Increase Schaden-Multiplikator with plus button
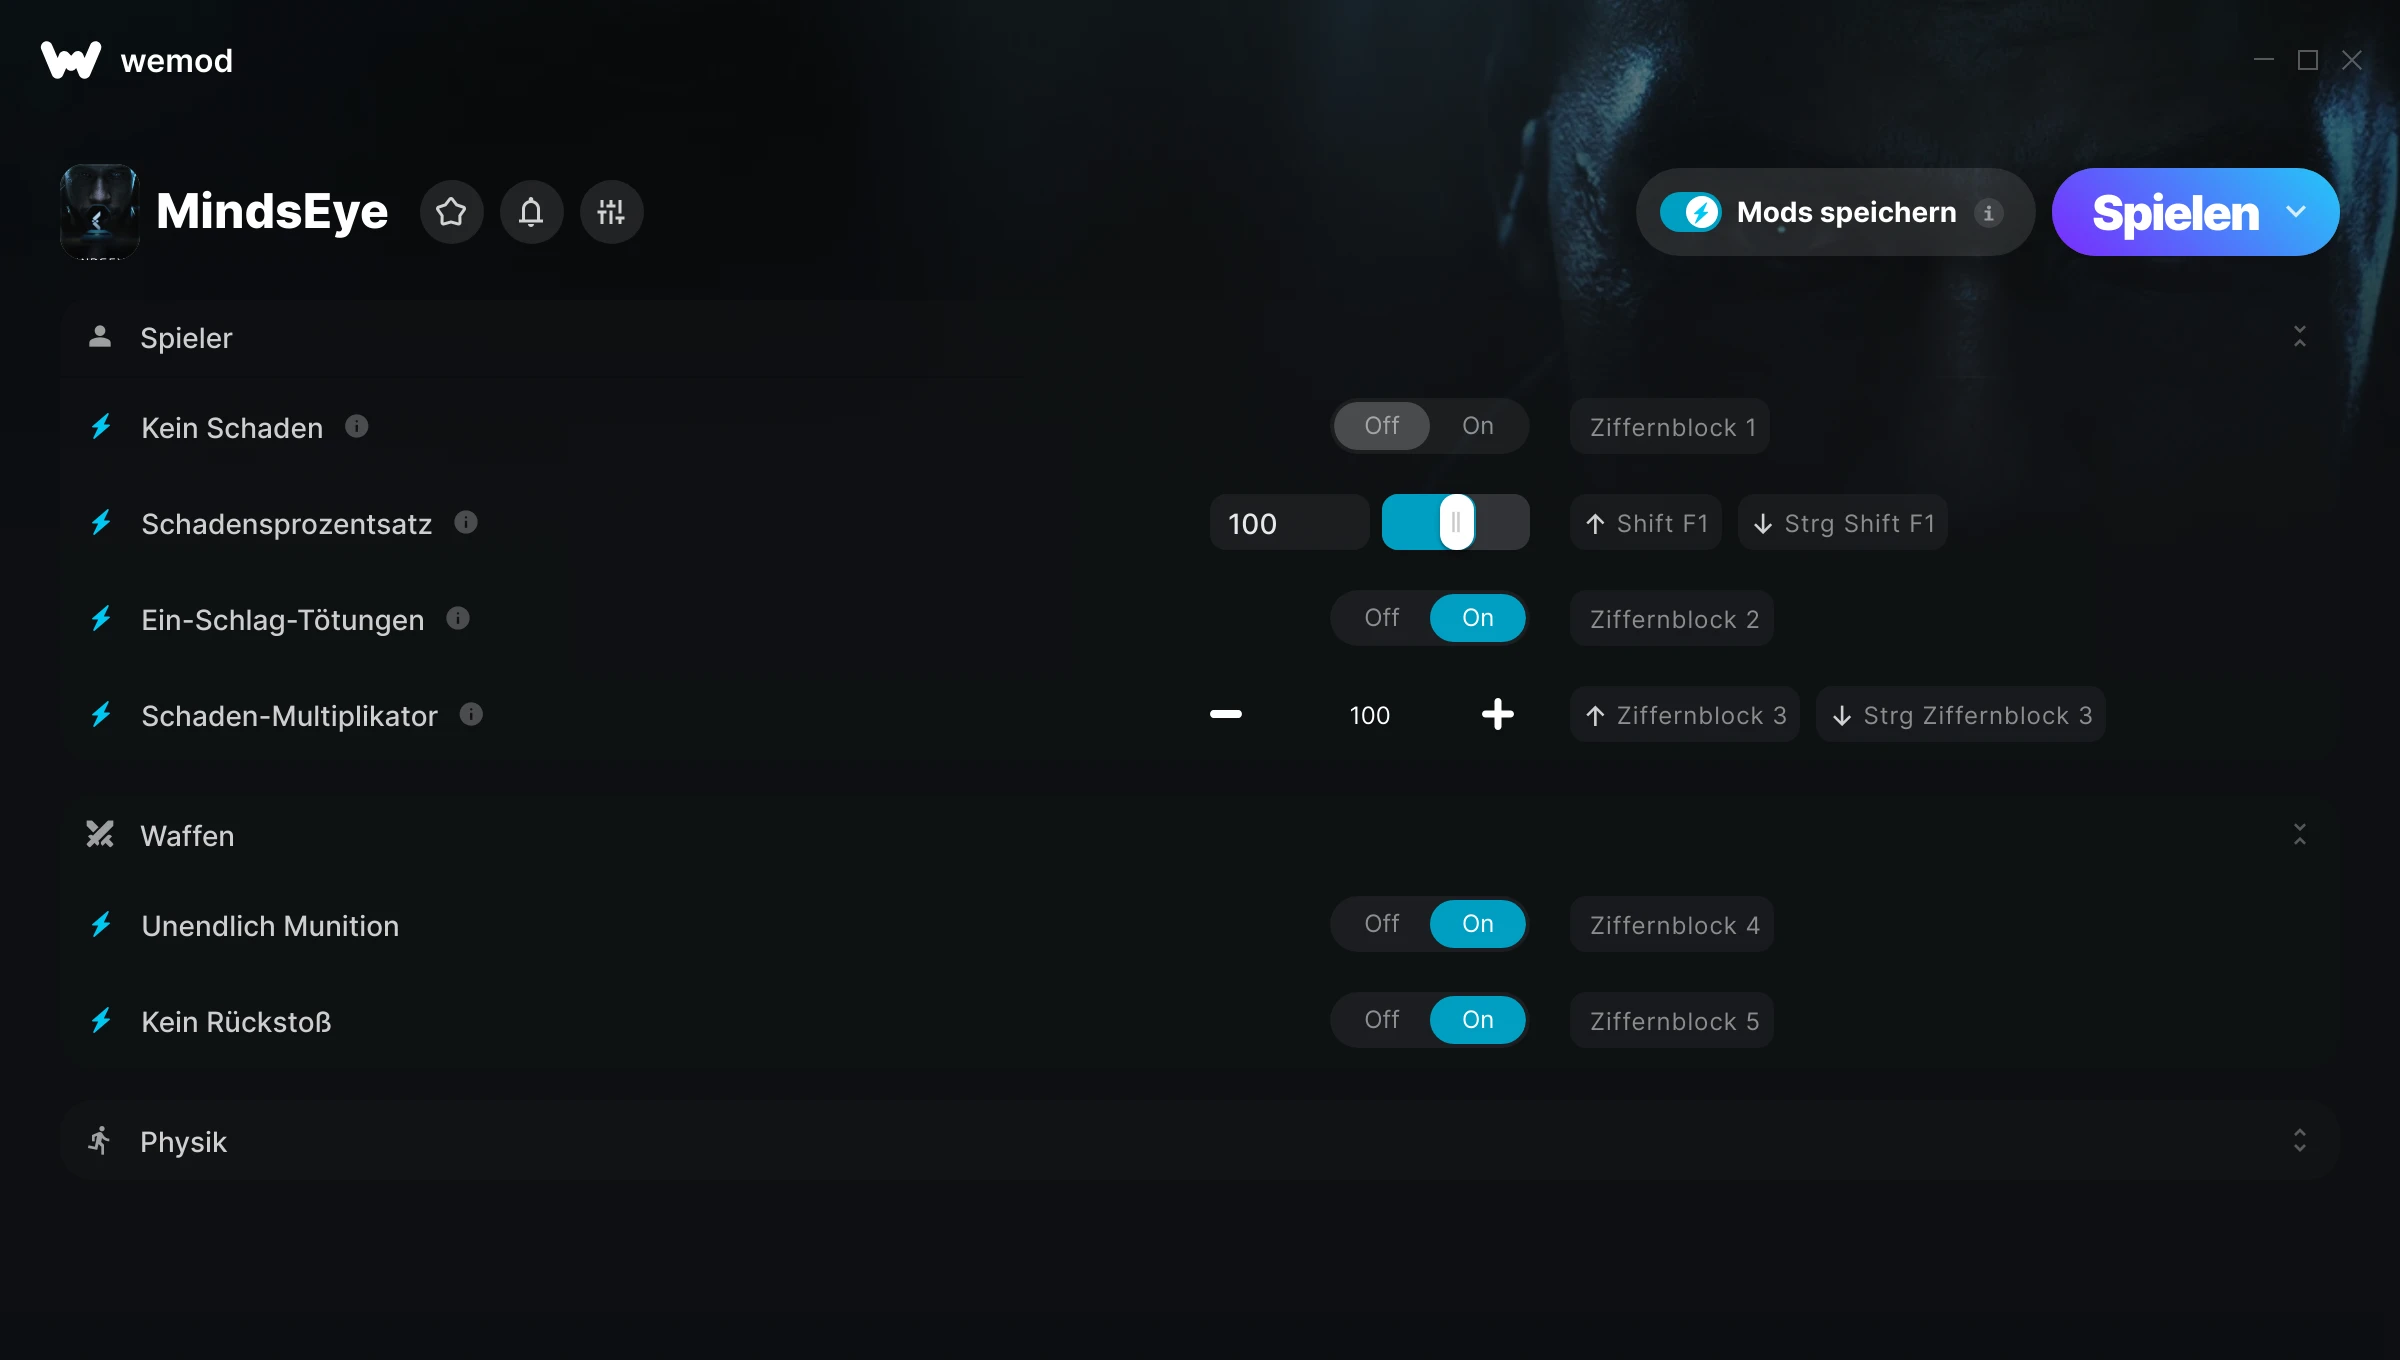 click(x=1497, y=714)
